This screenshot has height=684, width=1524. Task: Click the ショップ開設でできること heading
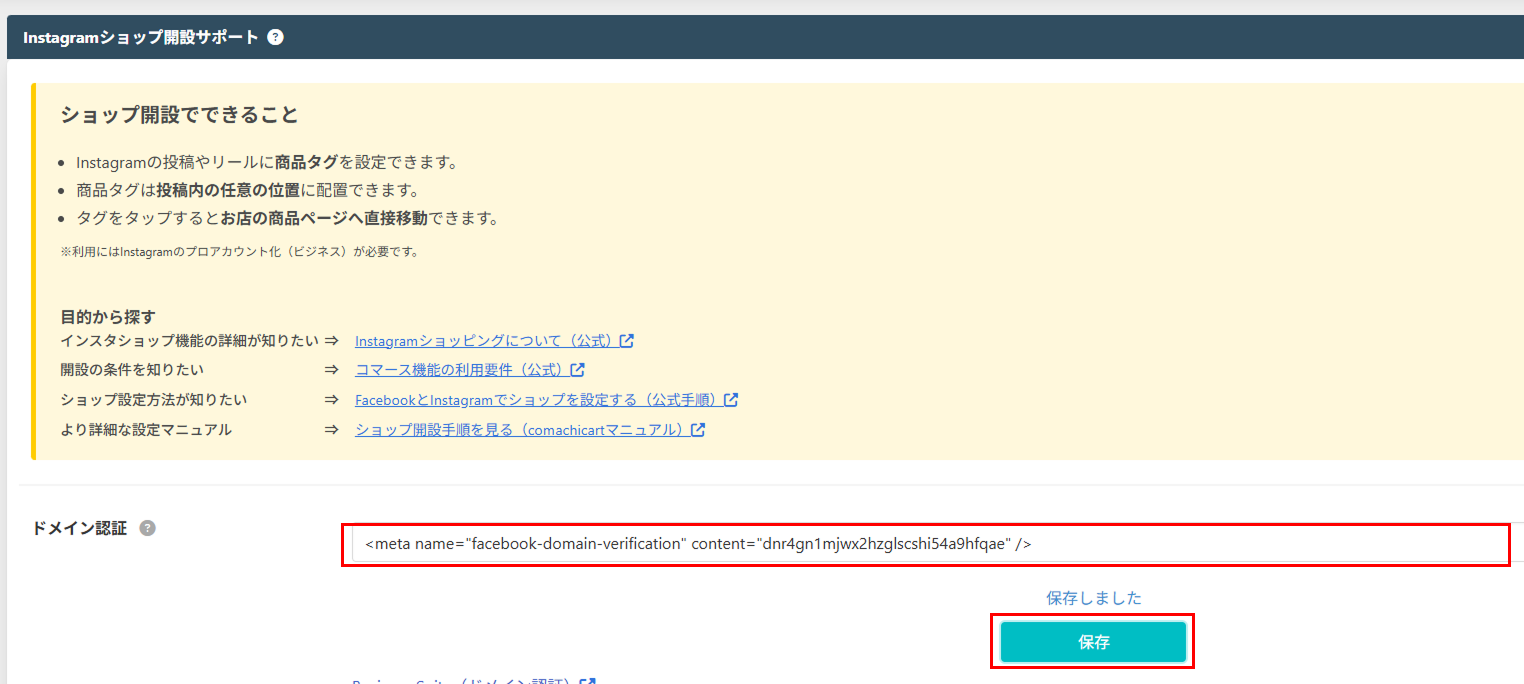(180, 114)
